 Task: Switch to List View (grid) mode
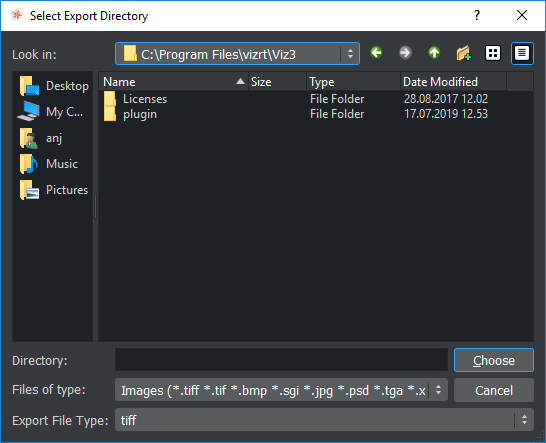point(493,53)
